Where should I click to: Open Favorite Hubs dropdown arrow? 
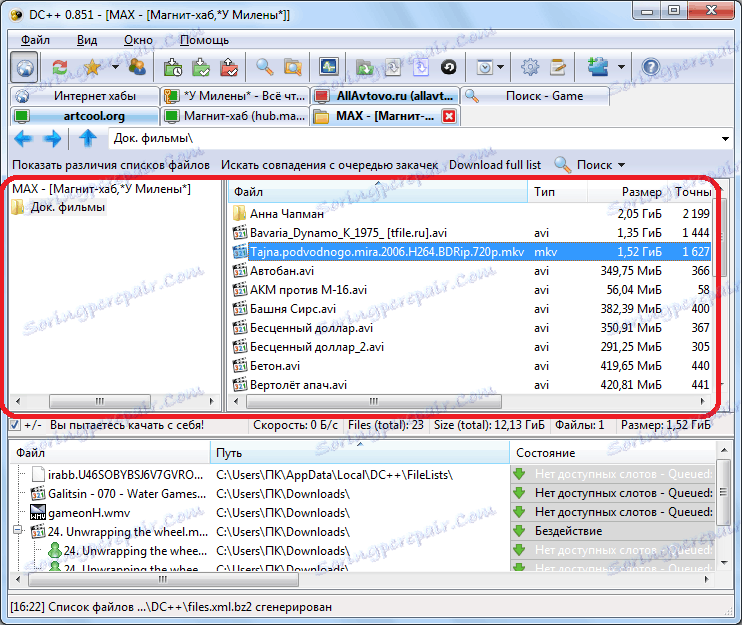115,67
